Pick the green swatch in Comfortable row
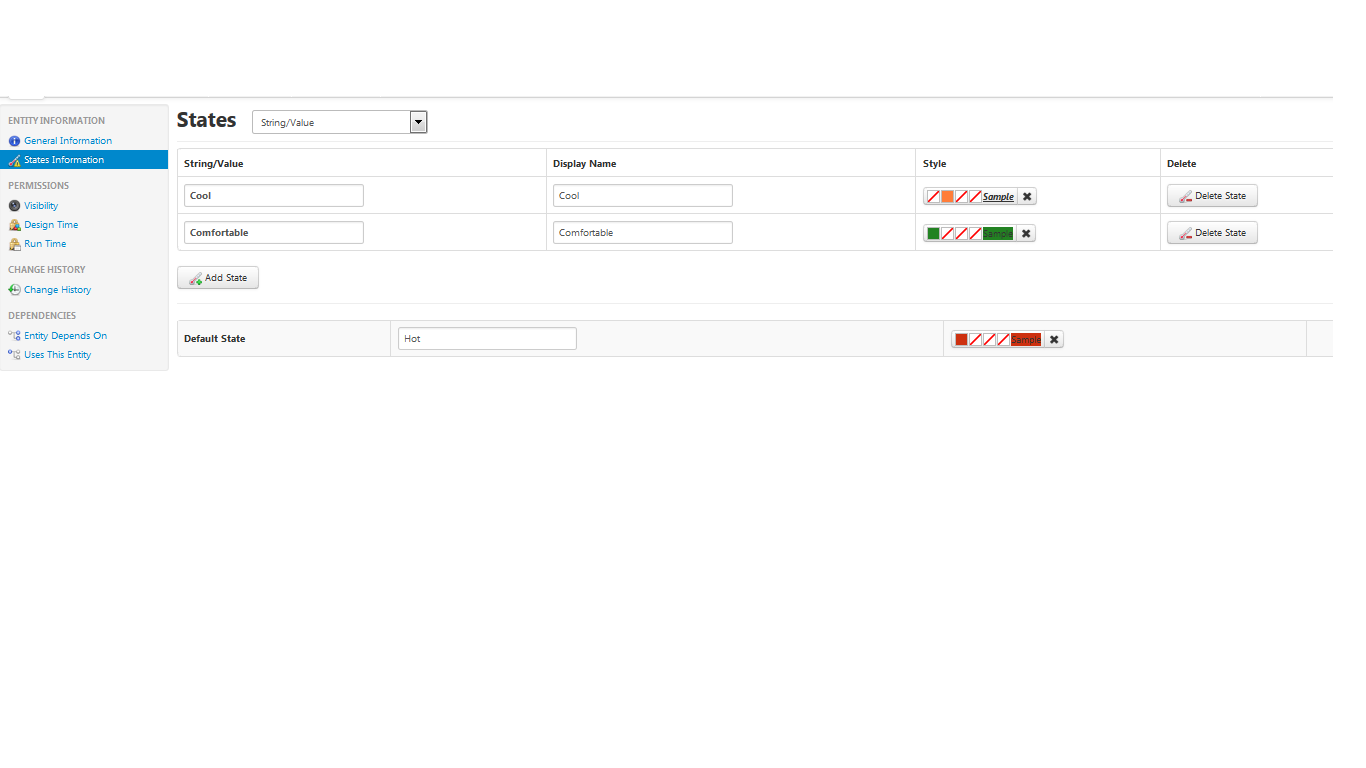The width and height of the screenshot is (1366, 768). (x=933, y=234)
